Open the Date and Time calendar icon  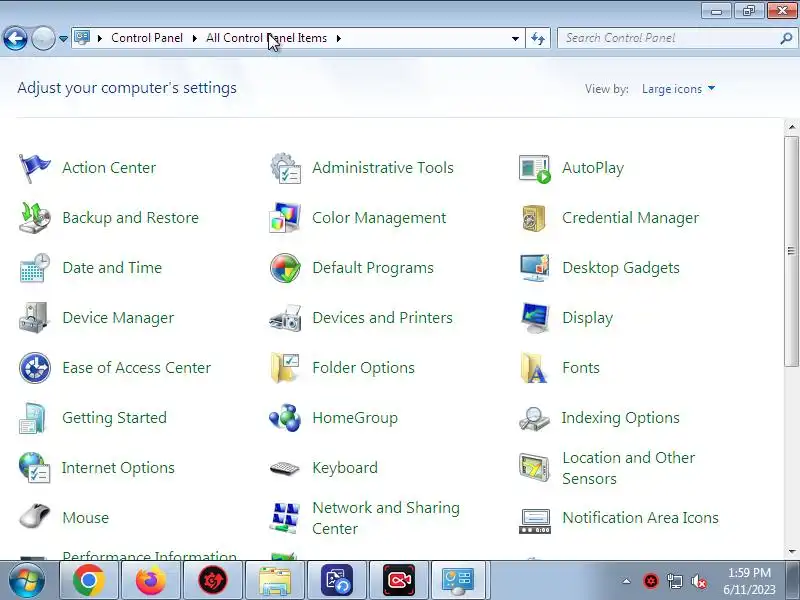coord(34,268)
